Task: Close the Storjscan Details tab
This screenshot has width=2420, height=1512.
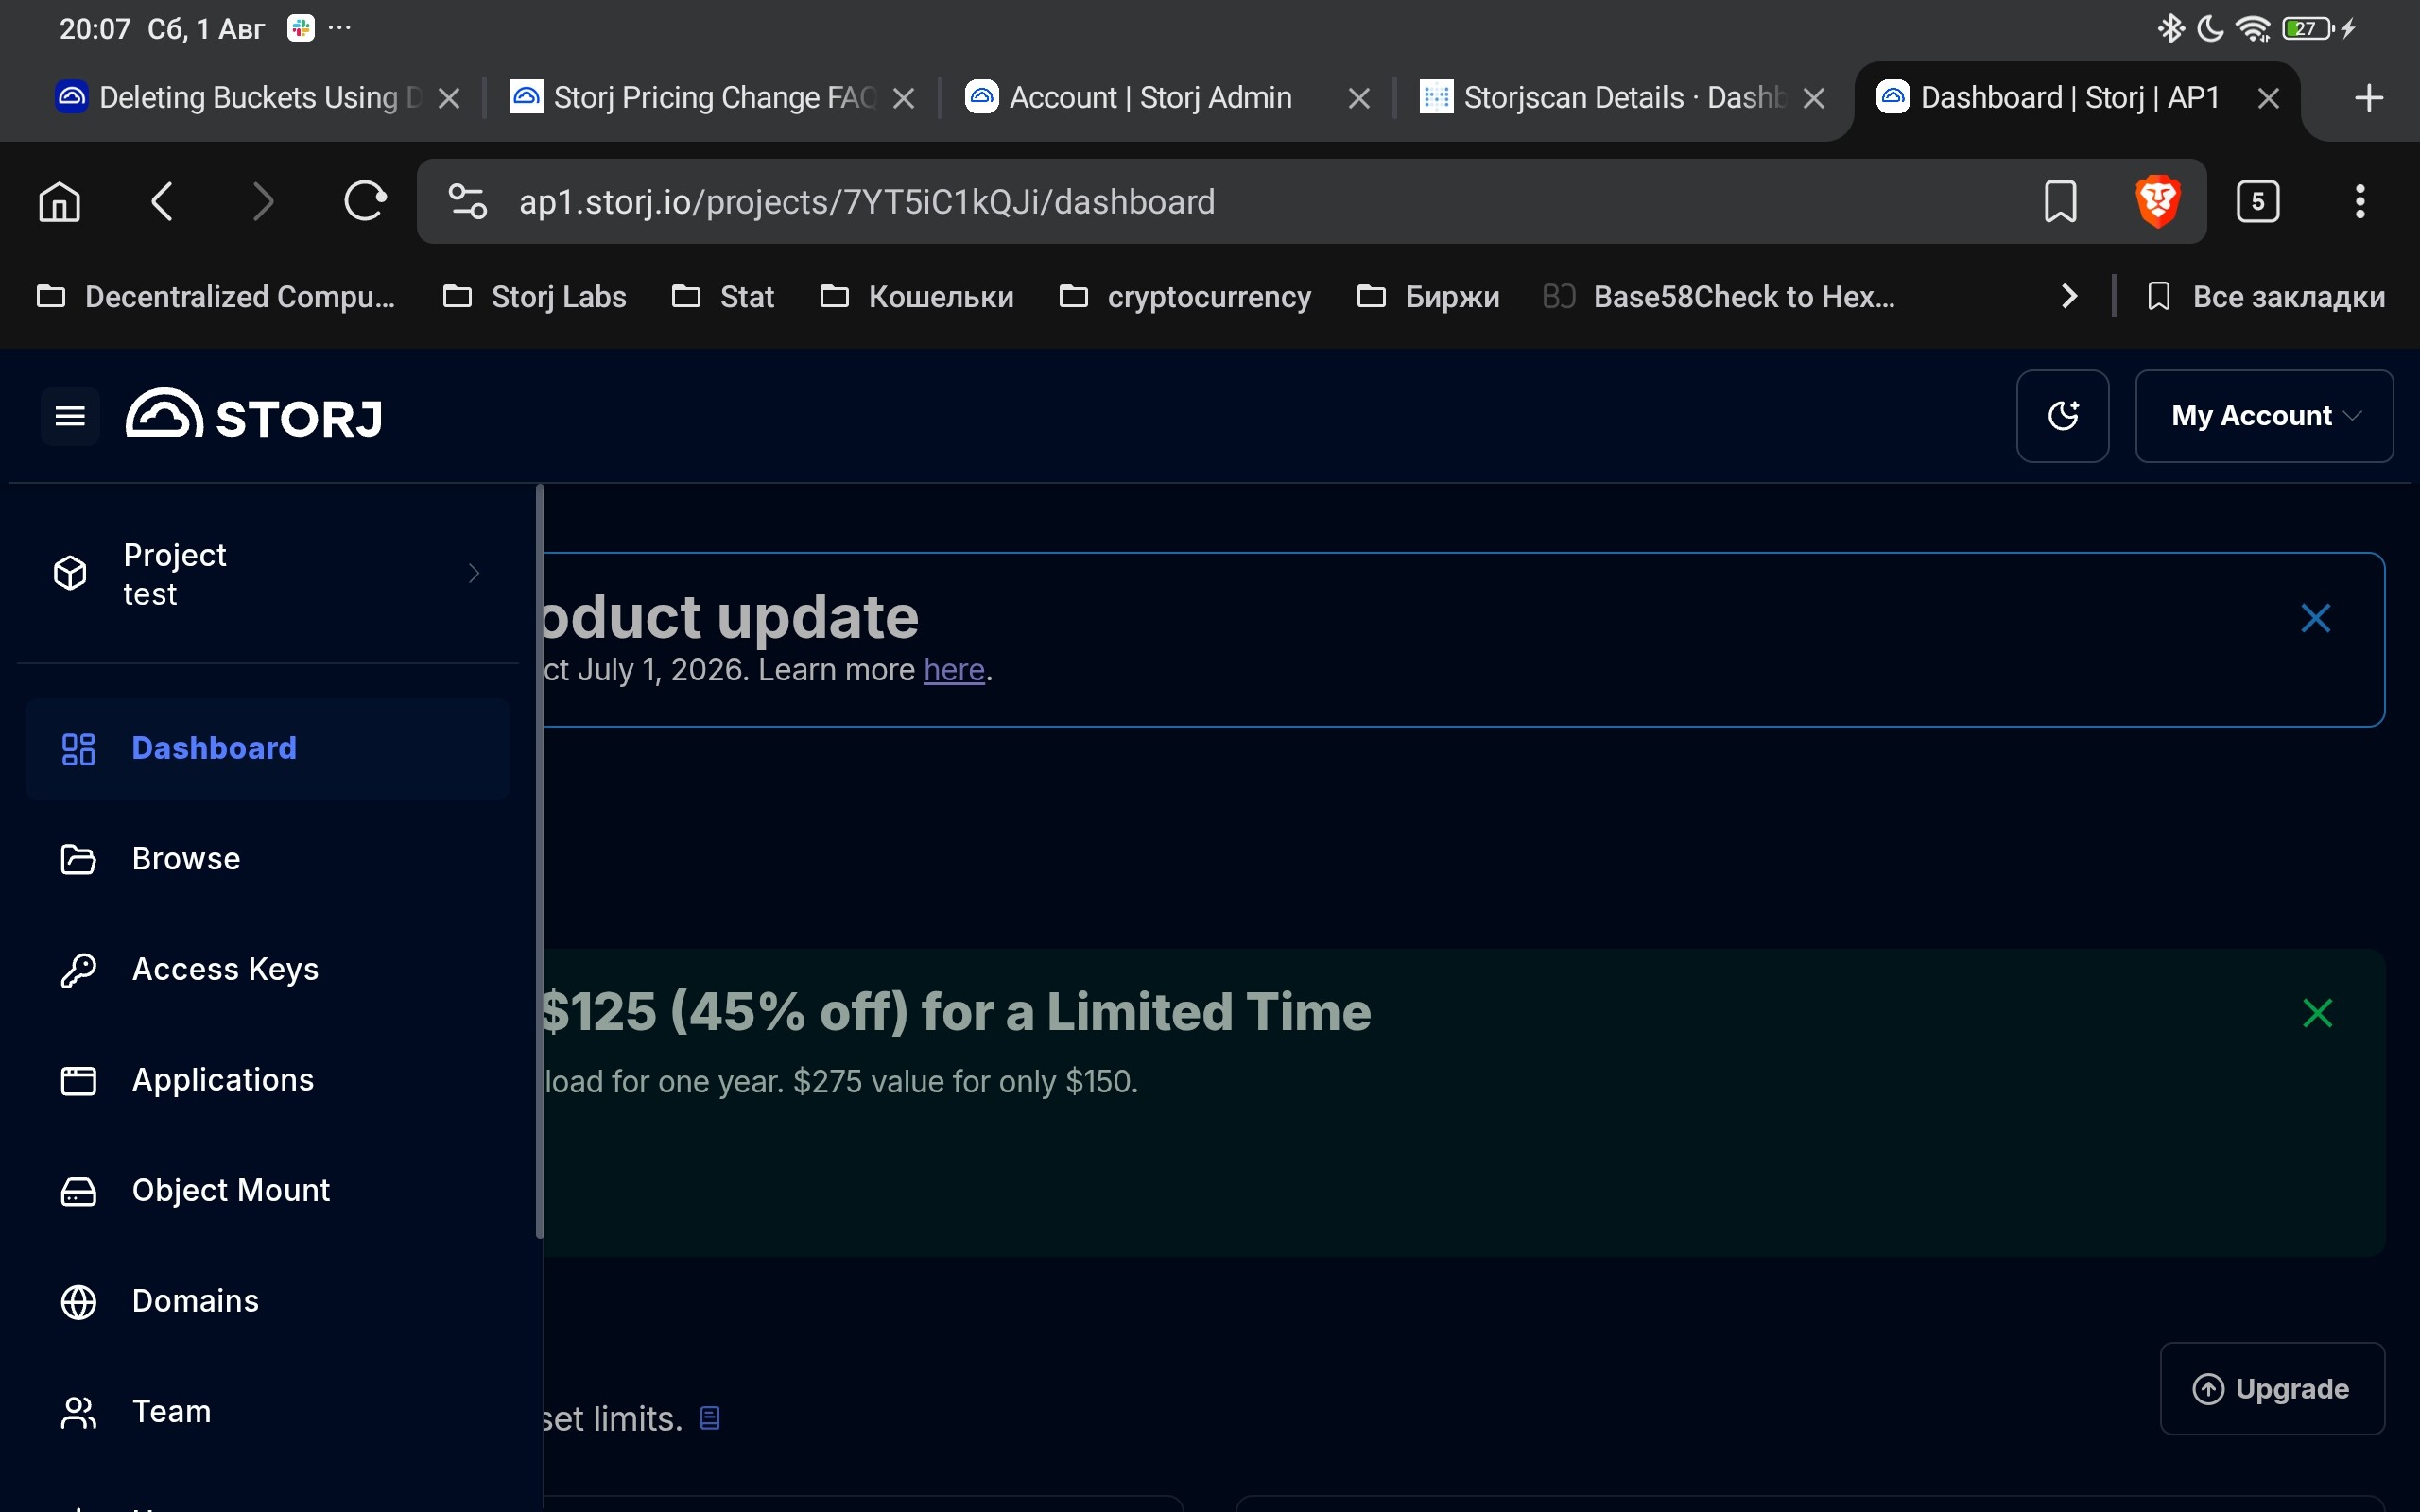Action: tap(1813, 98)
